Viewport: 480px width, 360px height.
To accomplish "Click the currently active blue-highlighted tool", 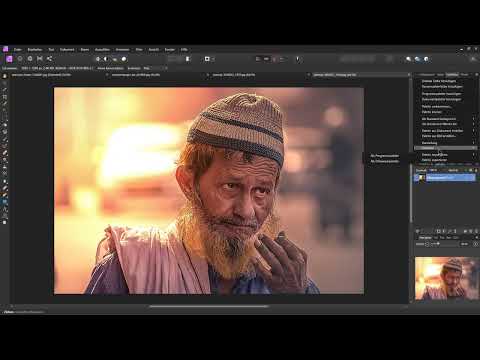I will tap(5, 202).
